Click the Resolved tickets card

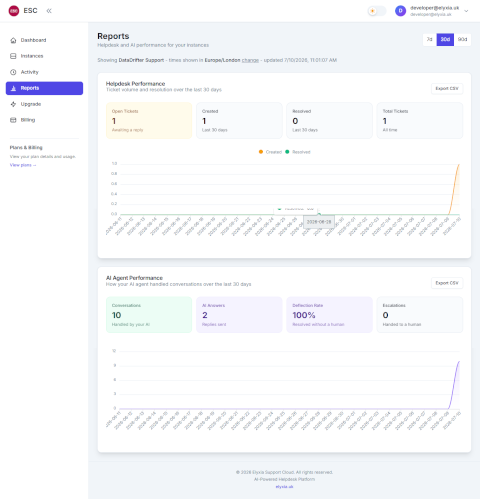[329, 121]
